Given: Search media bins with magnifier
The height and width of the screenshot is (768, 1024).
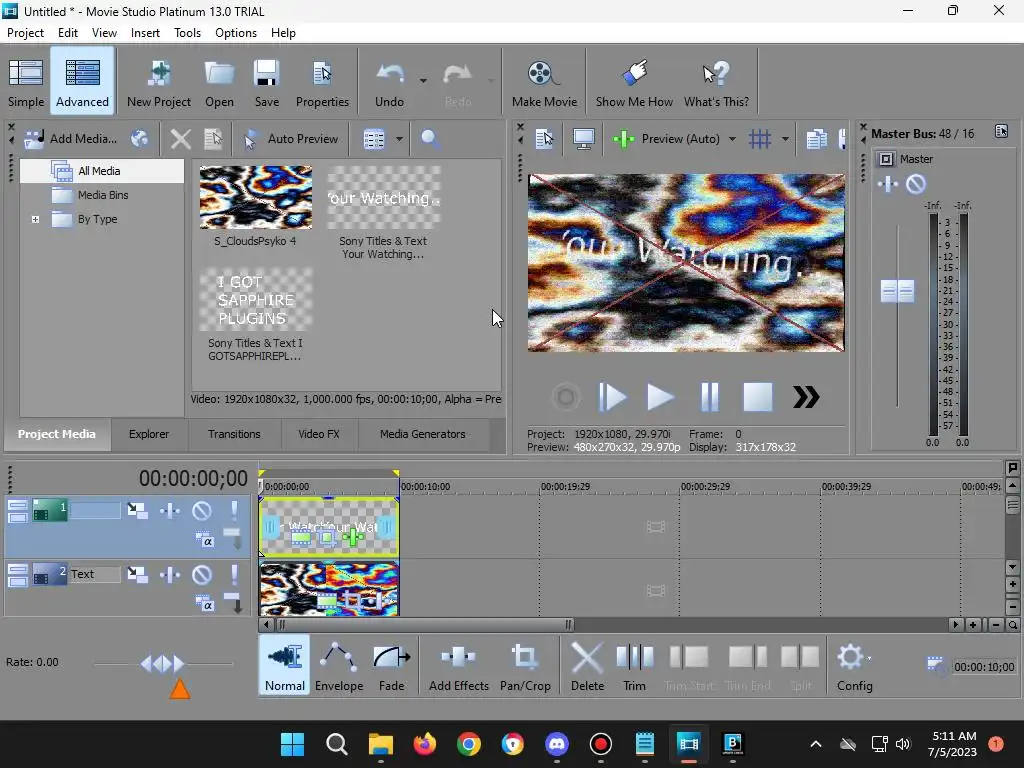Looking at the screenshot, I should 430,138.
